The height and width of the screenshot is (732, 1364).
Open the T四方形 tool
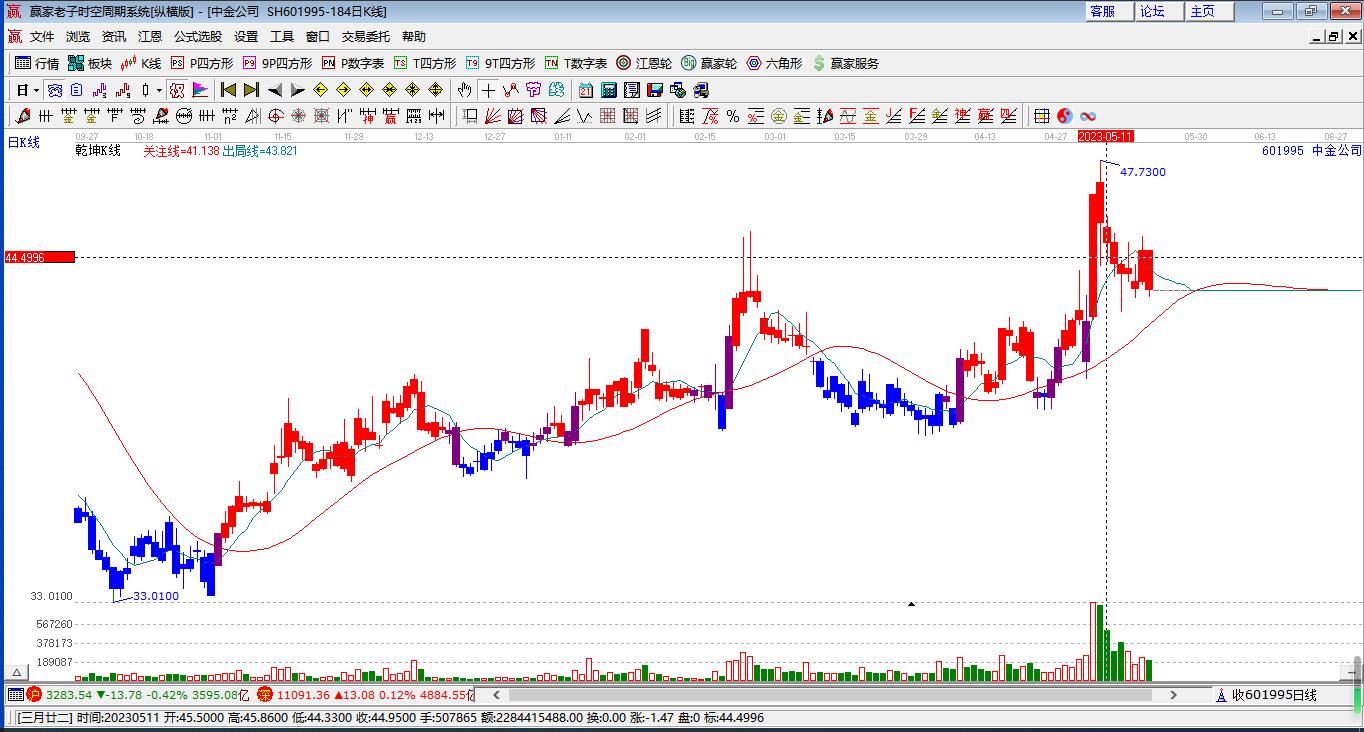pos(424,63)
